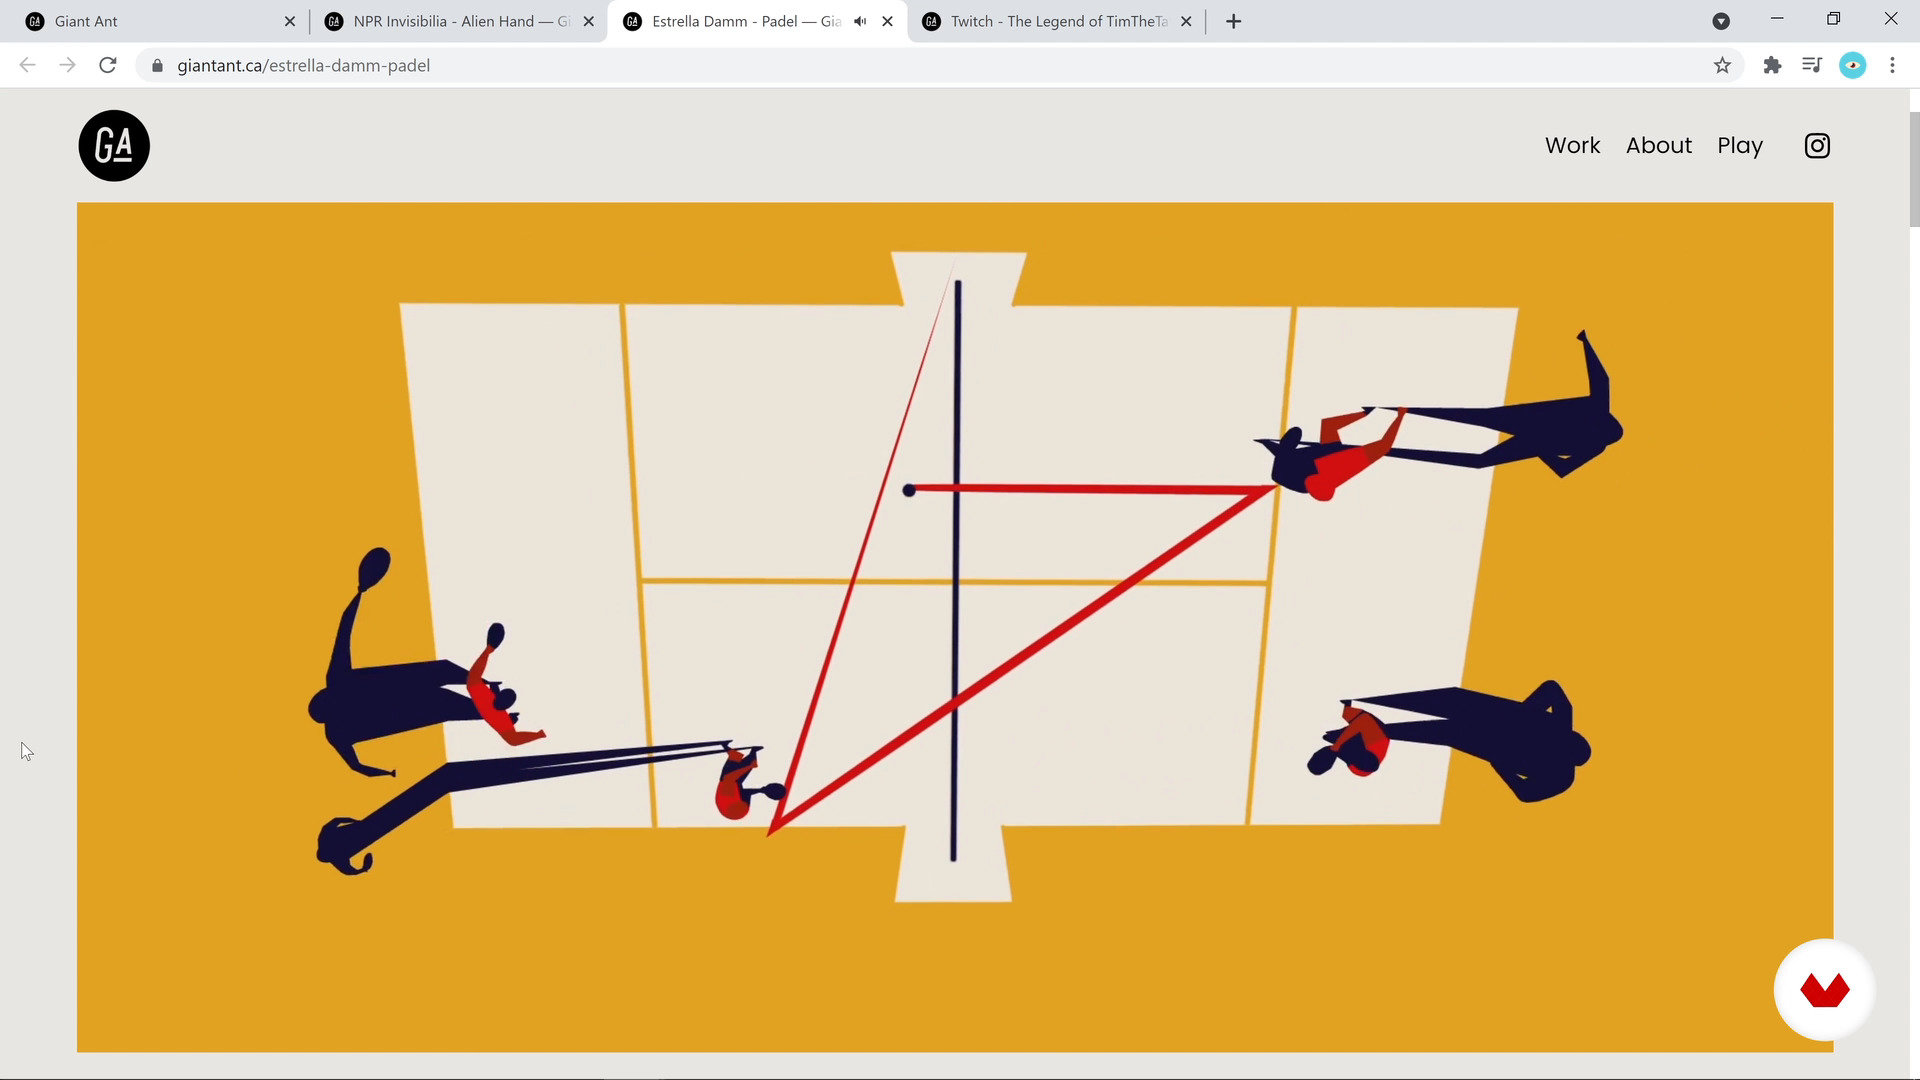
Task: Restore down the Chrome window
Action: 1834,19
